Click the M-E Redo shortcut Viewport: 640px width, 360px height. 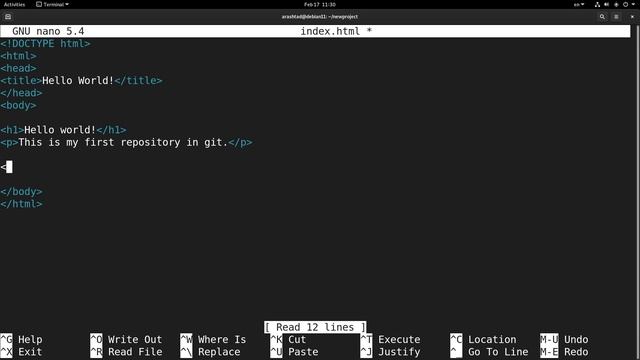(x=564, y=352)
